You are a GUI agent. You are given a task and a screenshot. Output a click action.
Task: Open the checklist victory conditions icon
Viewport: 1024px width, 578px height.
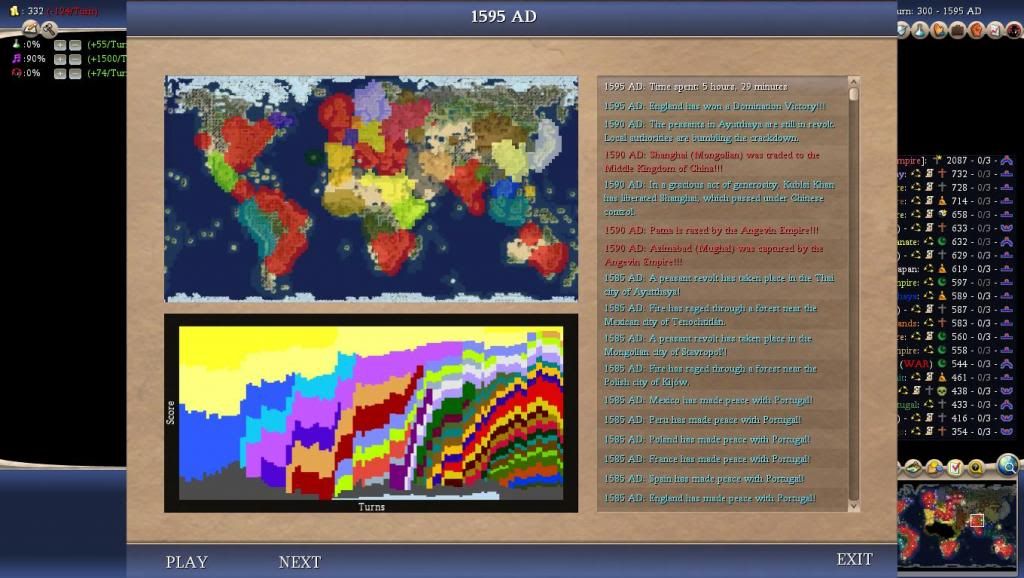pyautogui.click(x=995, y=29)
